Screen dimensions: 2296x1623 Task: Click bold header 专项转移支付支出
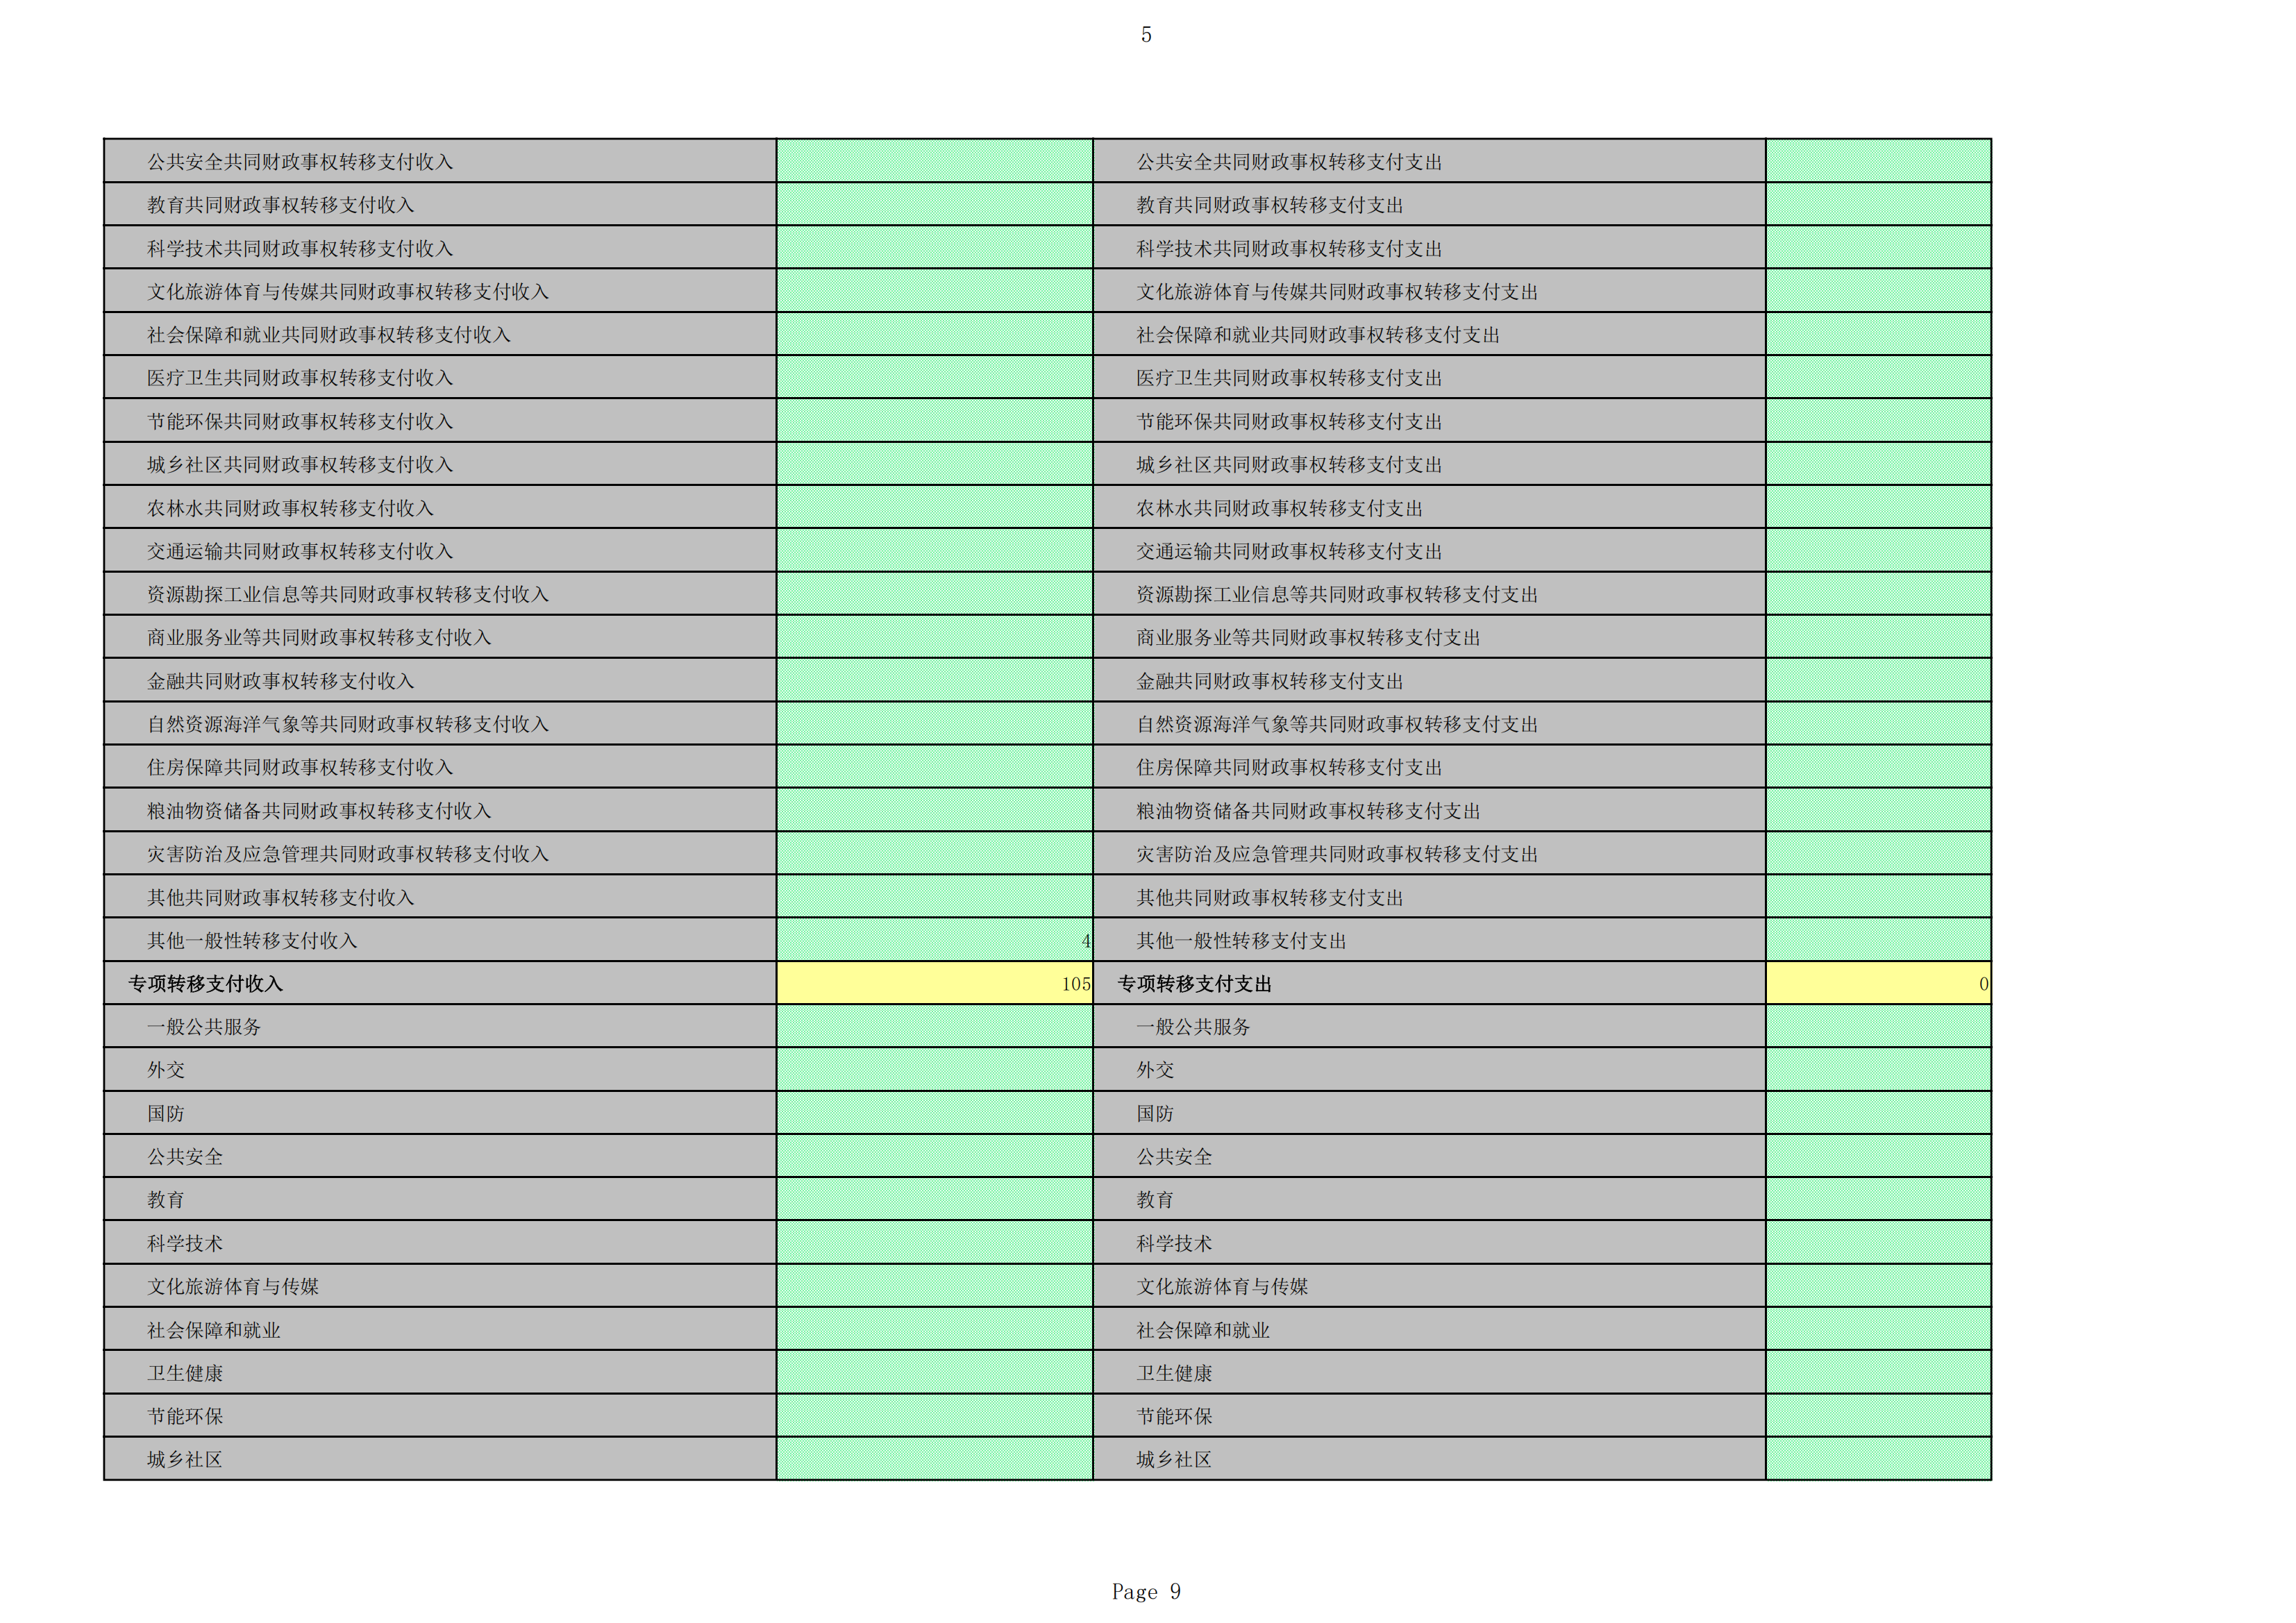(1195, 985)
